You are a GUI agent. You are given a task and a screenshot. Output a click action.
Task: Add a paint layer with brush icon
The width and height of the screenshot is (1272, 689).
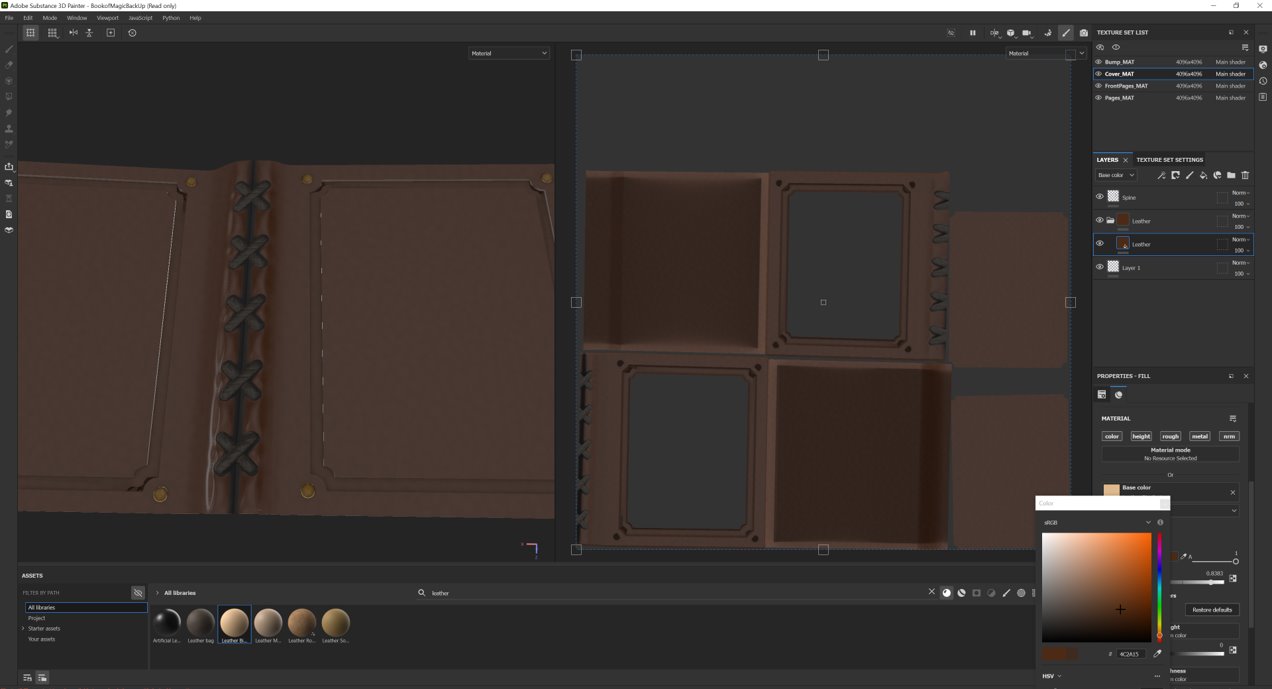point(1189,175)
